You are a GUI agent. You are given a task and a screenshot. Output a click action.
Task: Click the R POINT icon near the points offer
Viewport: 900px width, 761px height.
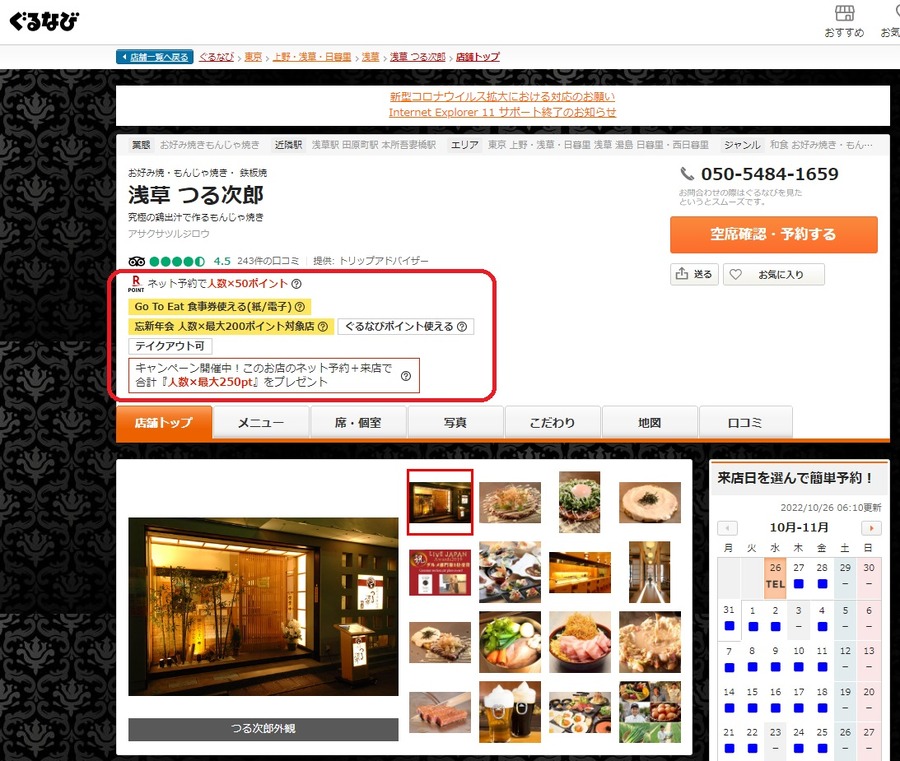pyautogui.click(x=135, y=282)
